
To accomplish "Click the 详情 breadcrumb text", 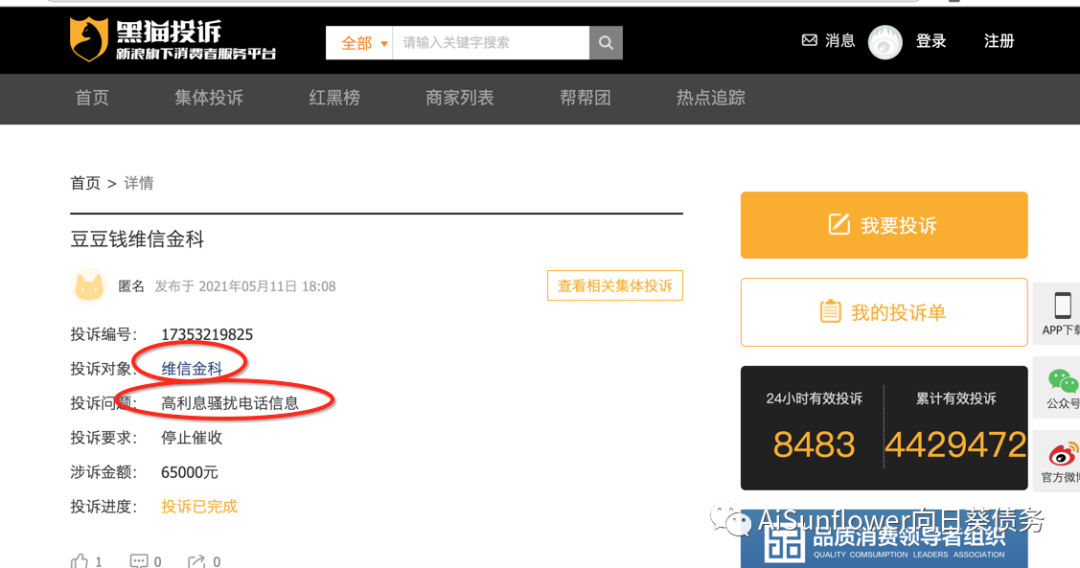I will coord(138,183).
